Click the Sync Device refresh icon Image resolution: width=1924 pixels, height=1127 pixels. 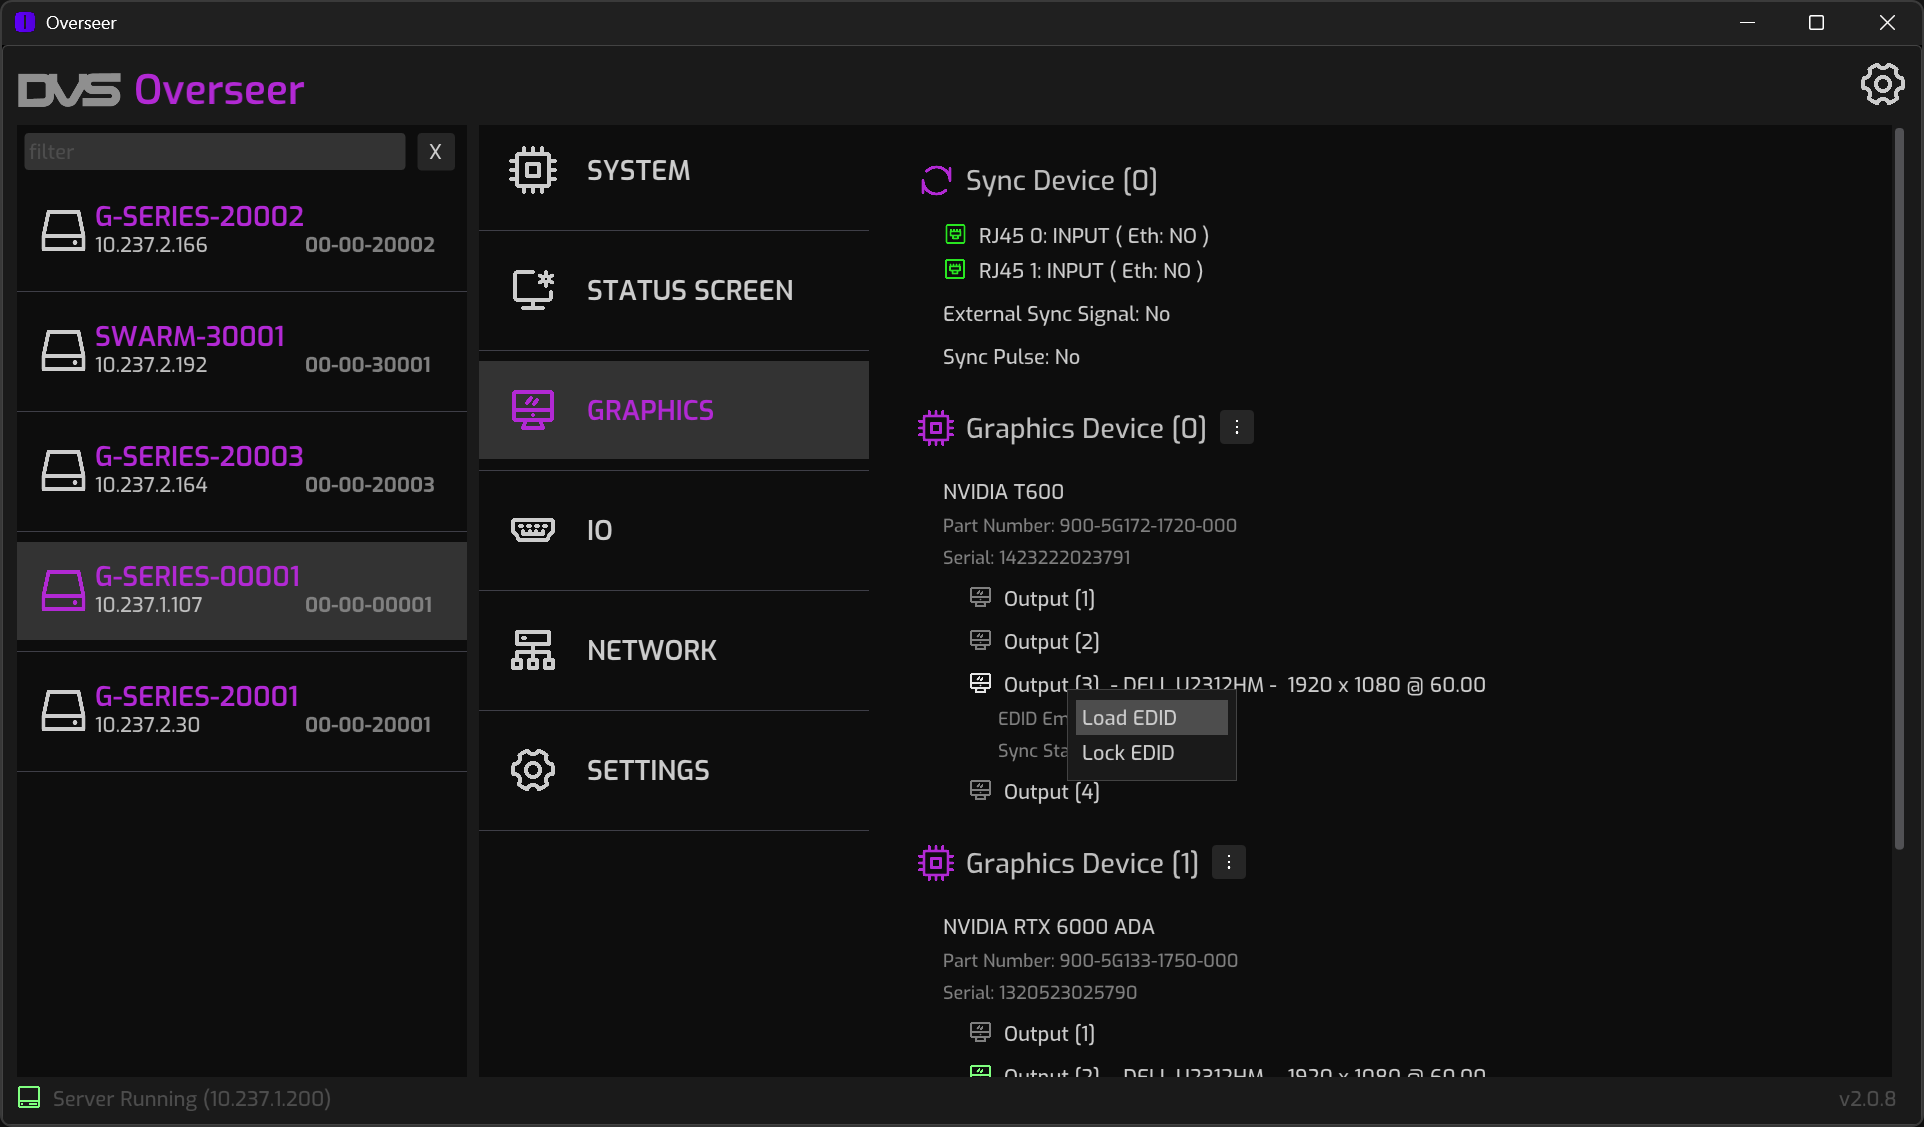936,181
